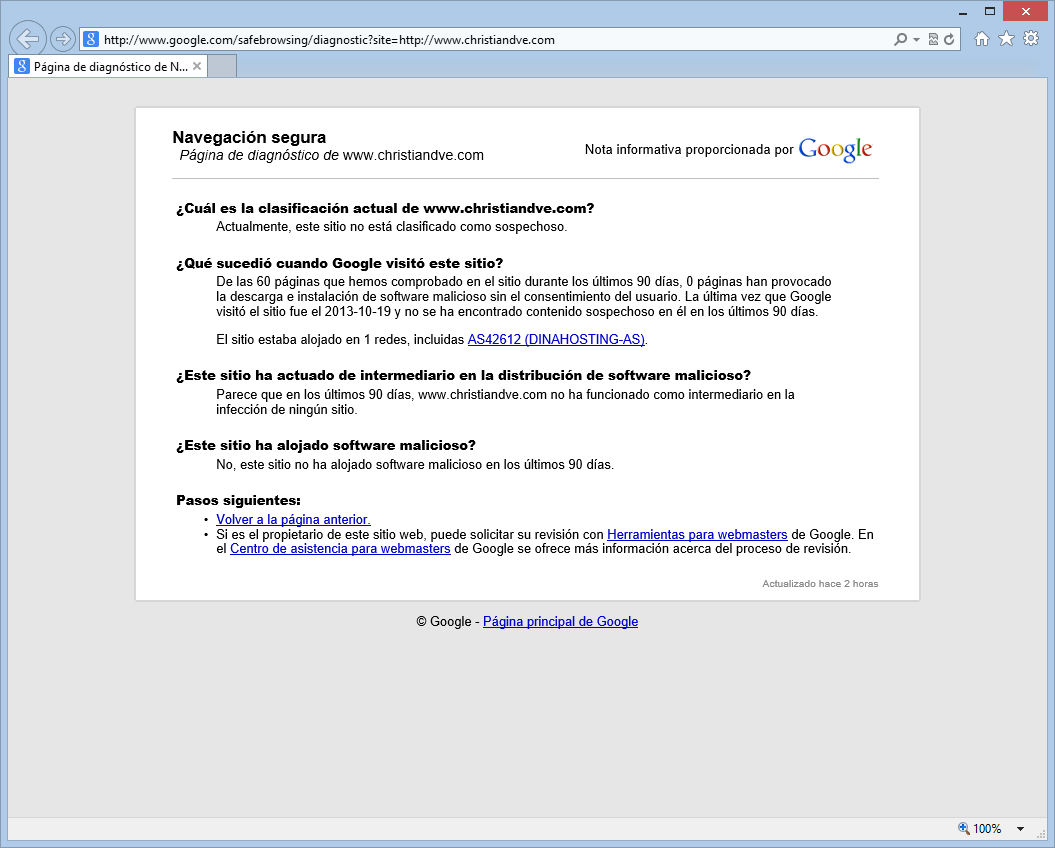Close the 'Página de diagnóstico' tab
The image size is (1055, 848).
pyautogui.click(x=197, y=66)
